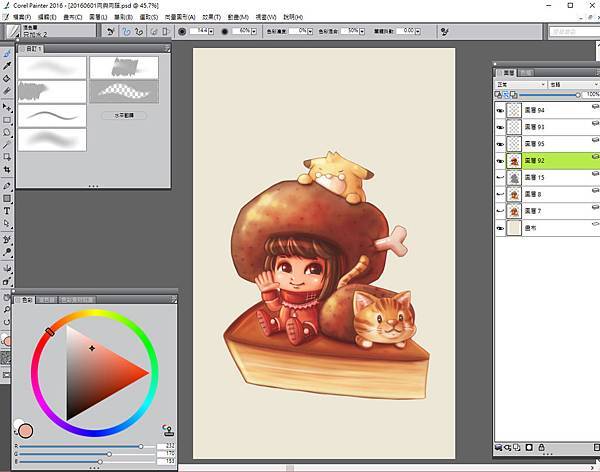The image size is (600, 472).
Task: Show hidden layer 7 via eye icon
Action: point(500,211)
